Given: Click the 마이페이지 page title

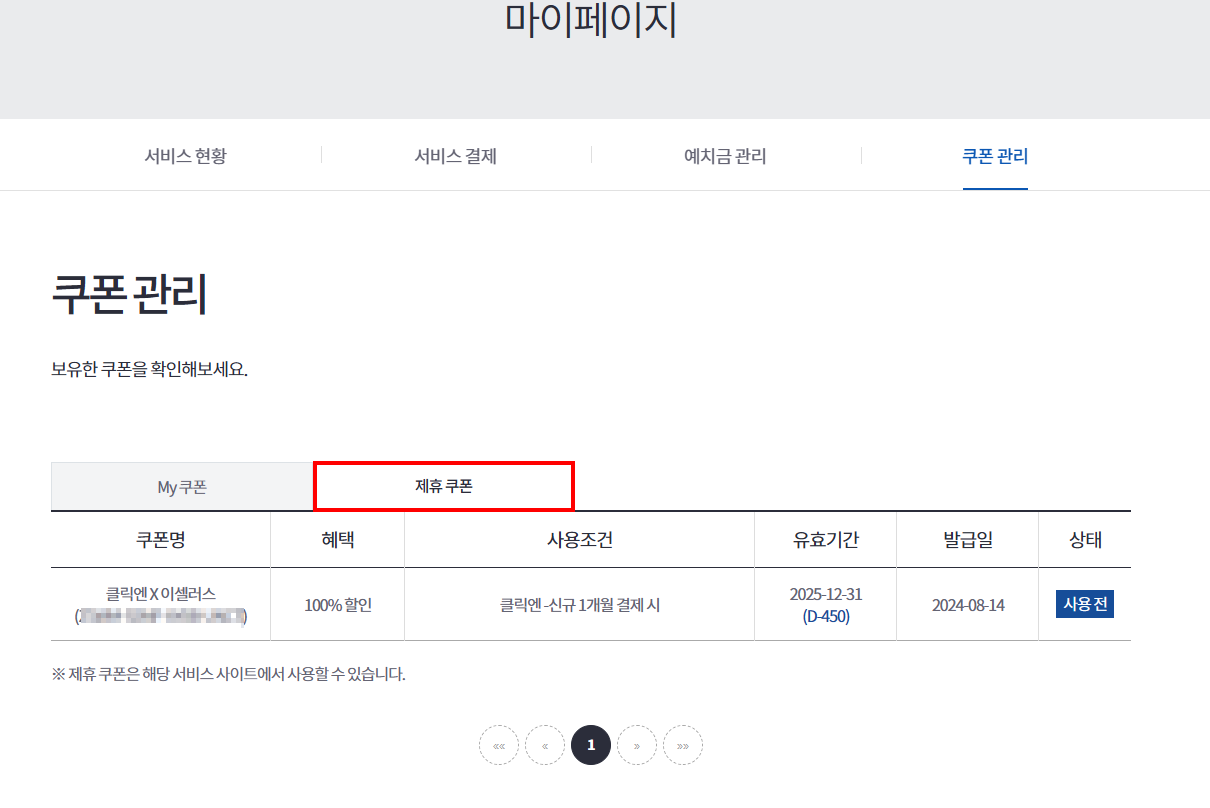Looking at the screenshot, I should 591,20.
